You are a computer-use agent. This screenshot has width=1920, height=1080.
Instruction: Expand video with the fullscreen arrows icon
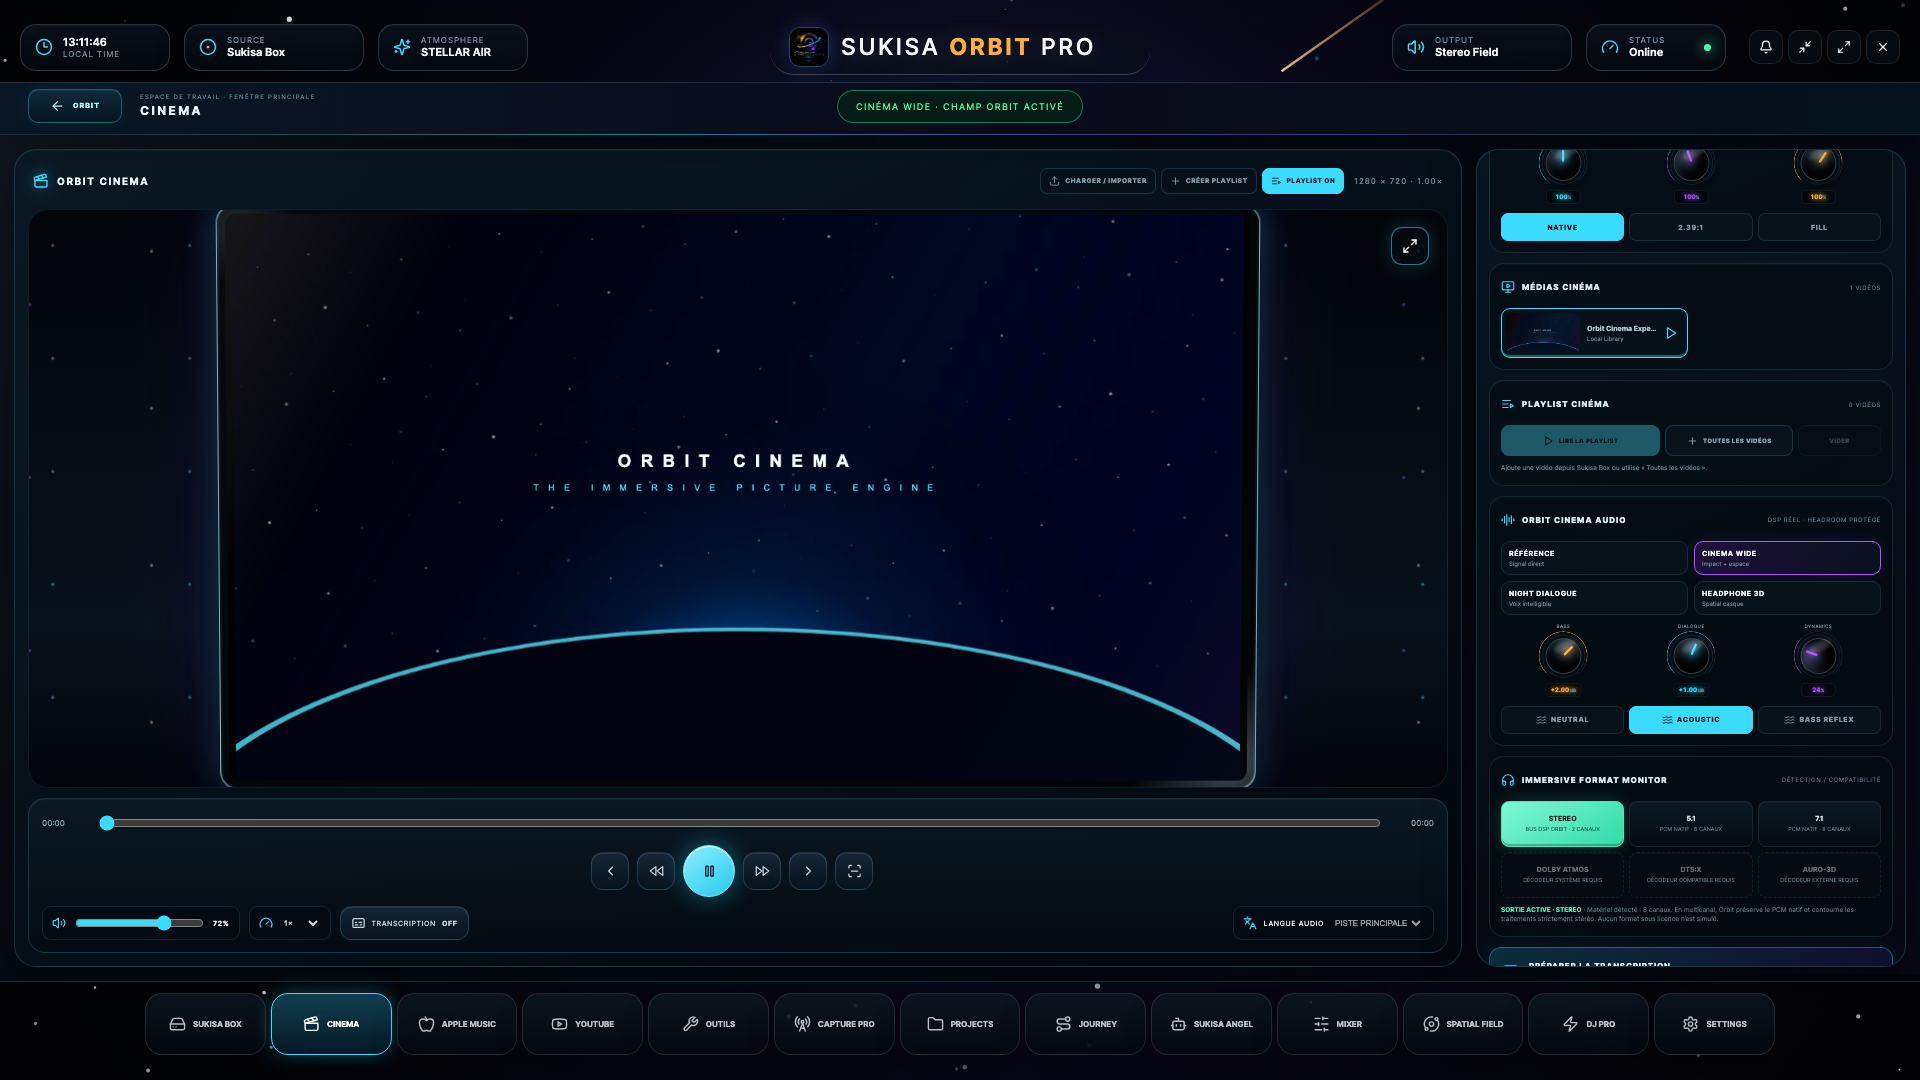(x=1410, y=246)
